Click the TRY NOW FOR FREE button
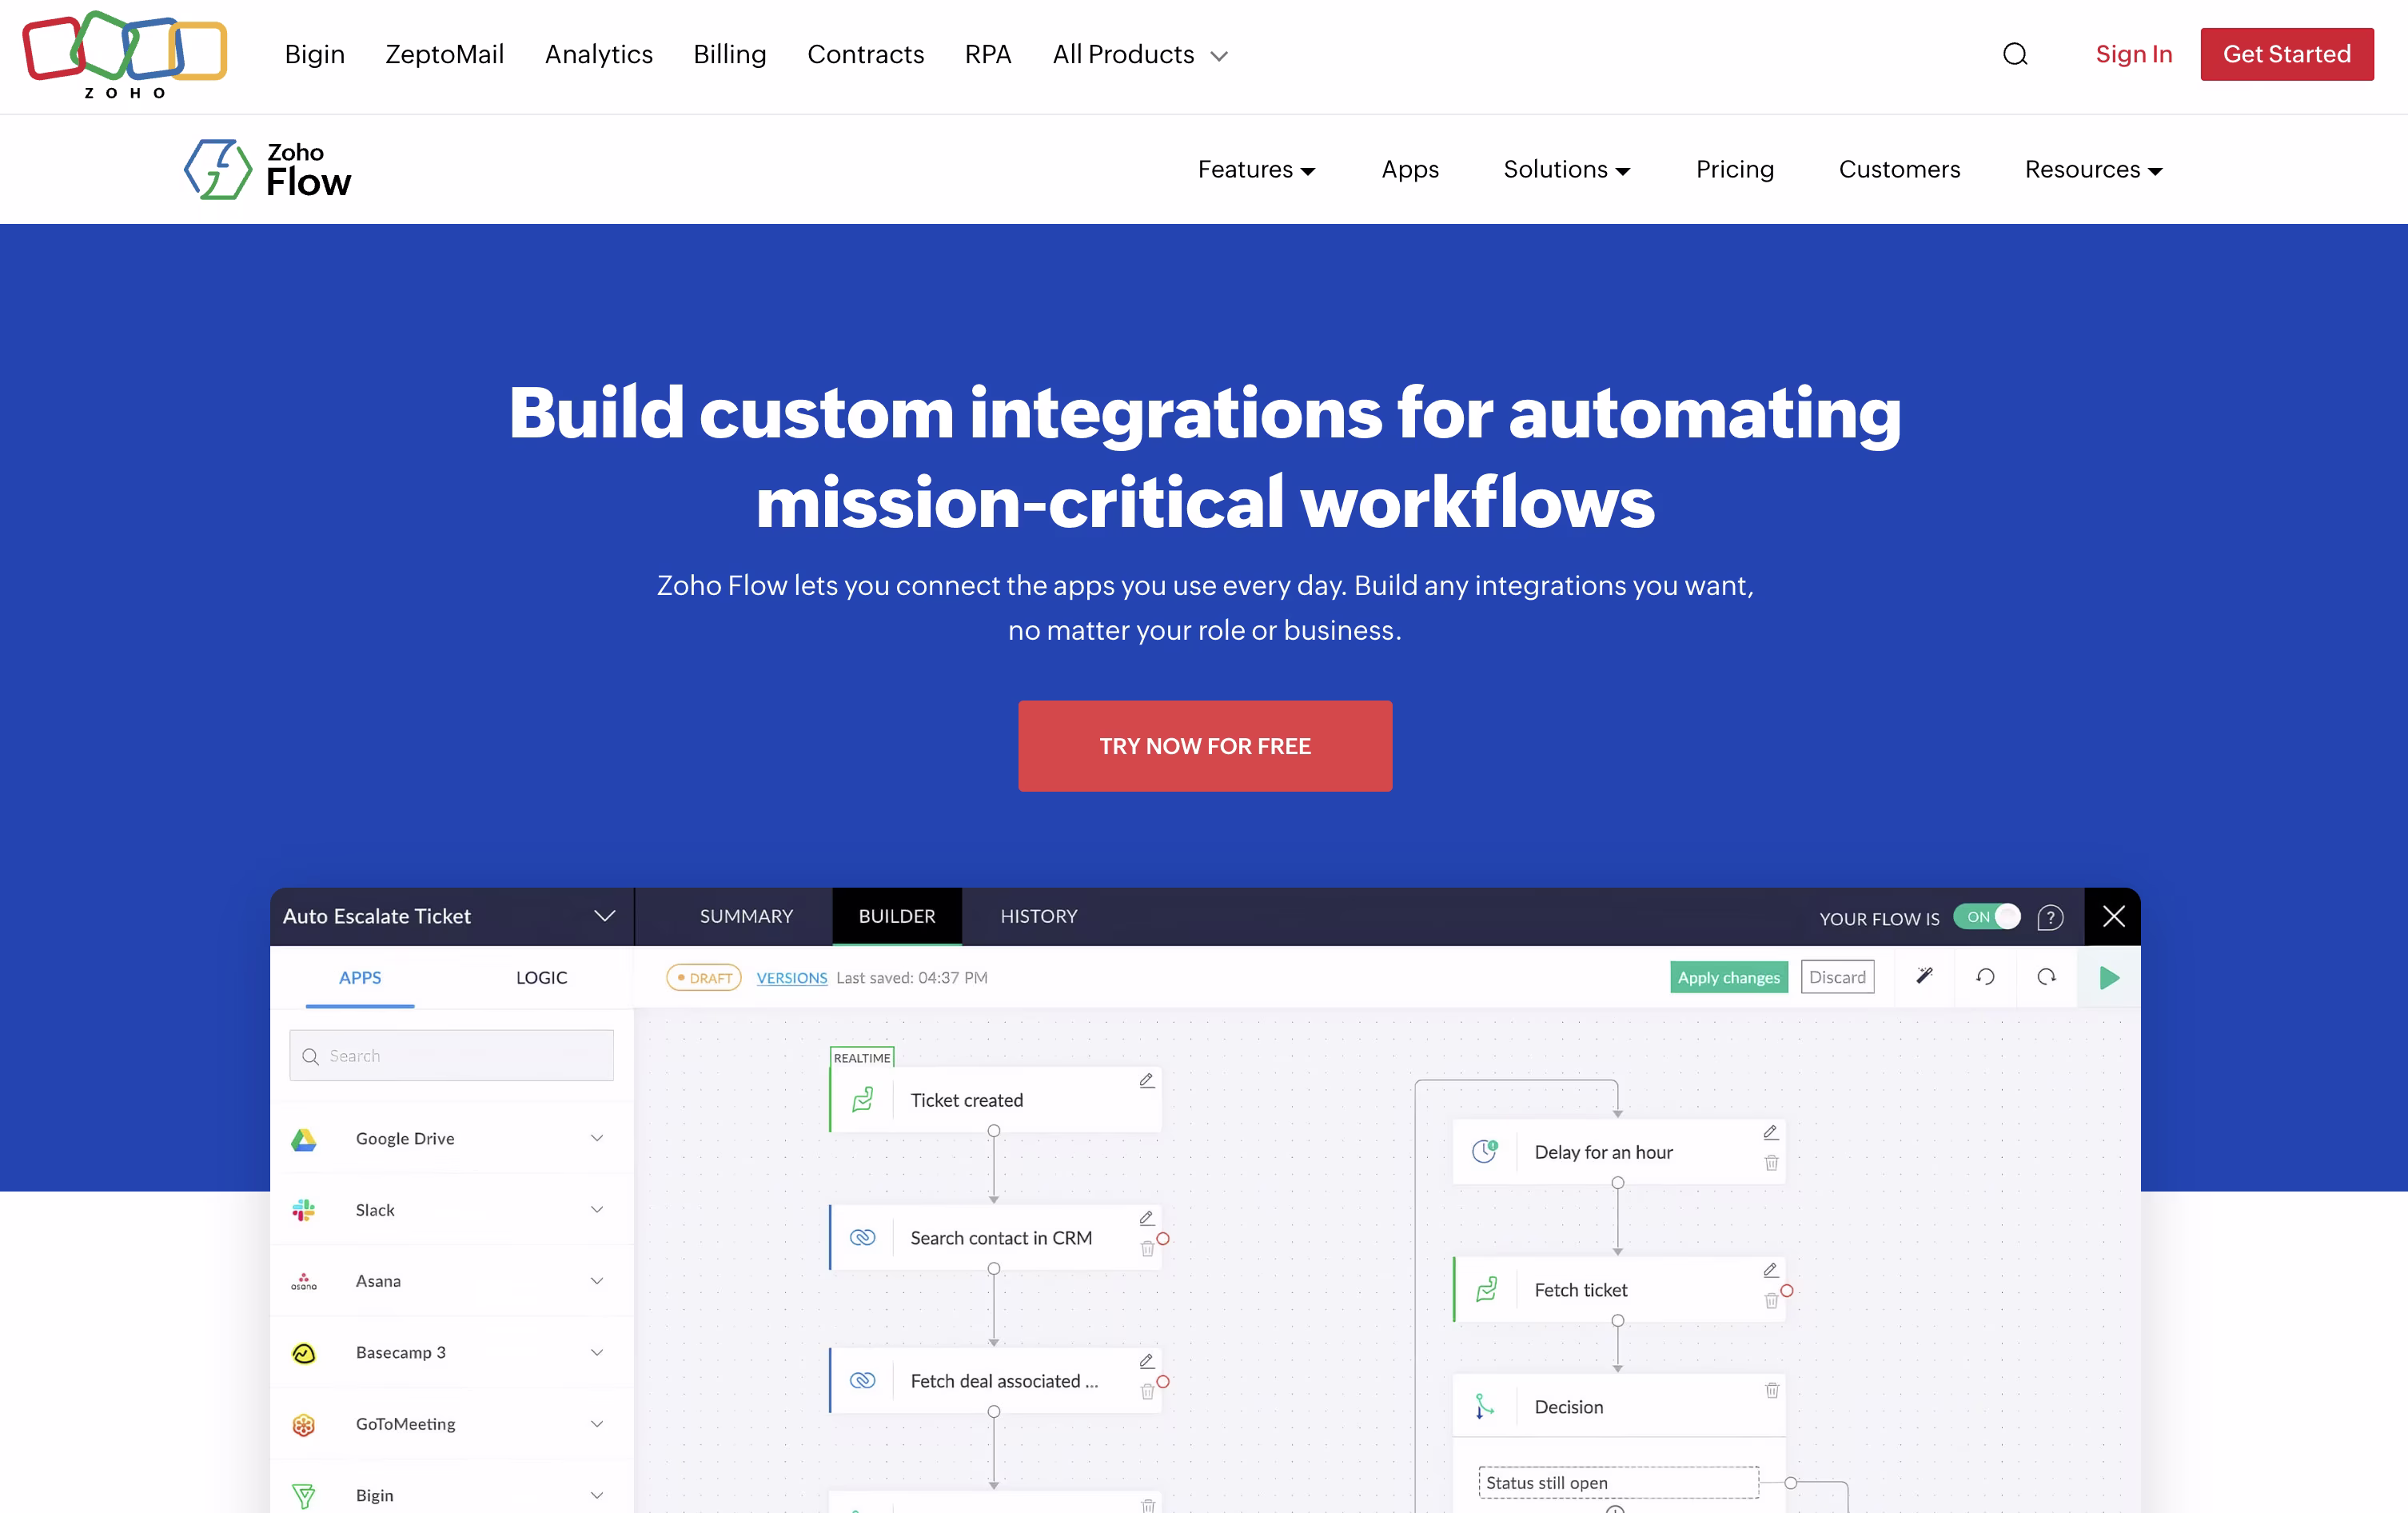The width and height of the screenshot is (2408, 1513). pos(1205,746)
